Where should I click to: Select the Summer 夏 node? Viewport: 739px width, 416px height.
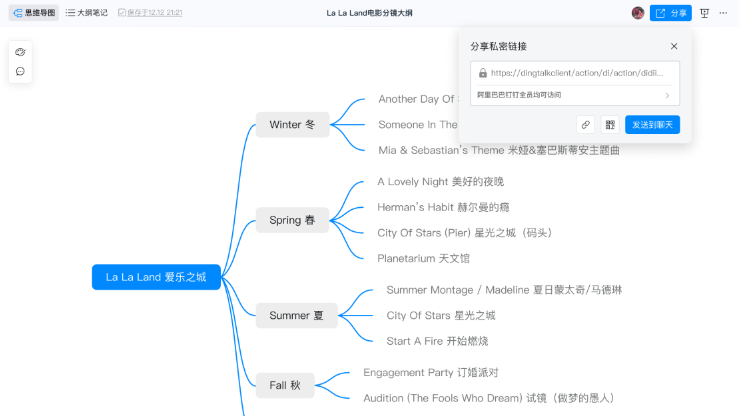pos(296,316)
